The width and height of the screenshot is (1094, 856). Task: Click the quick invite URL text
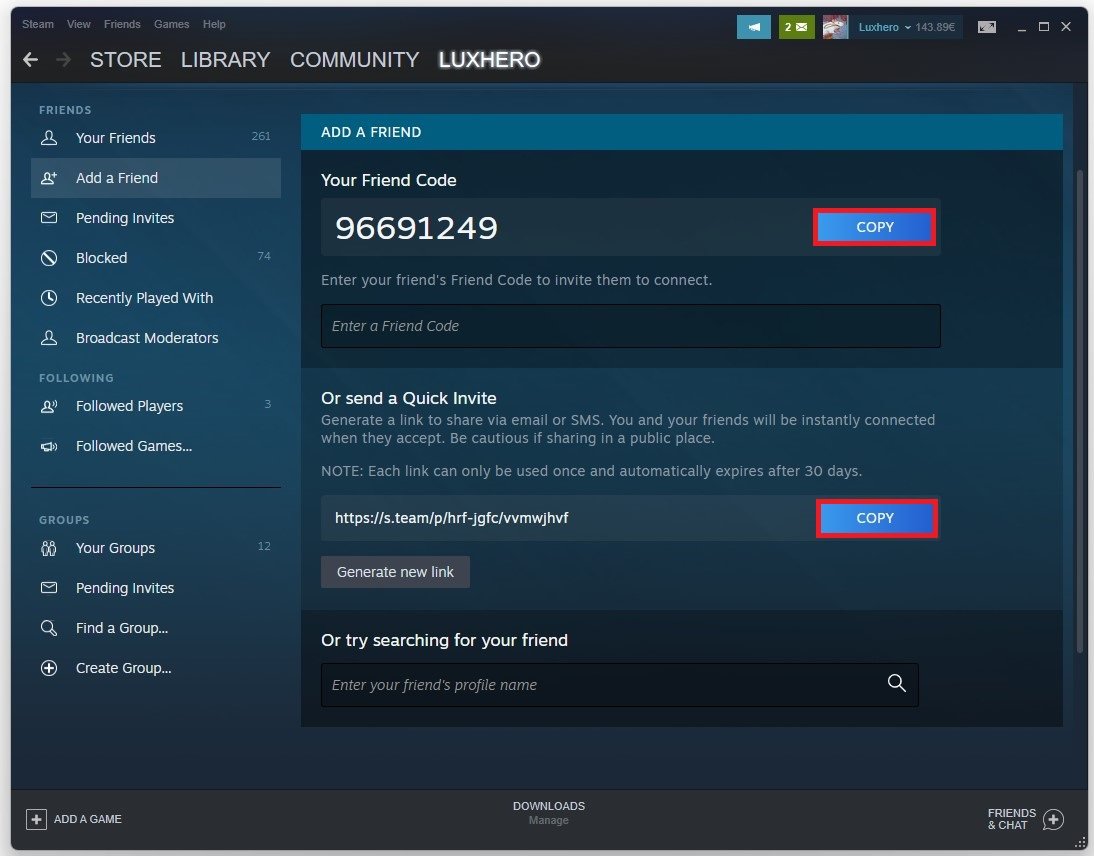(451, 518)
